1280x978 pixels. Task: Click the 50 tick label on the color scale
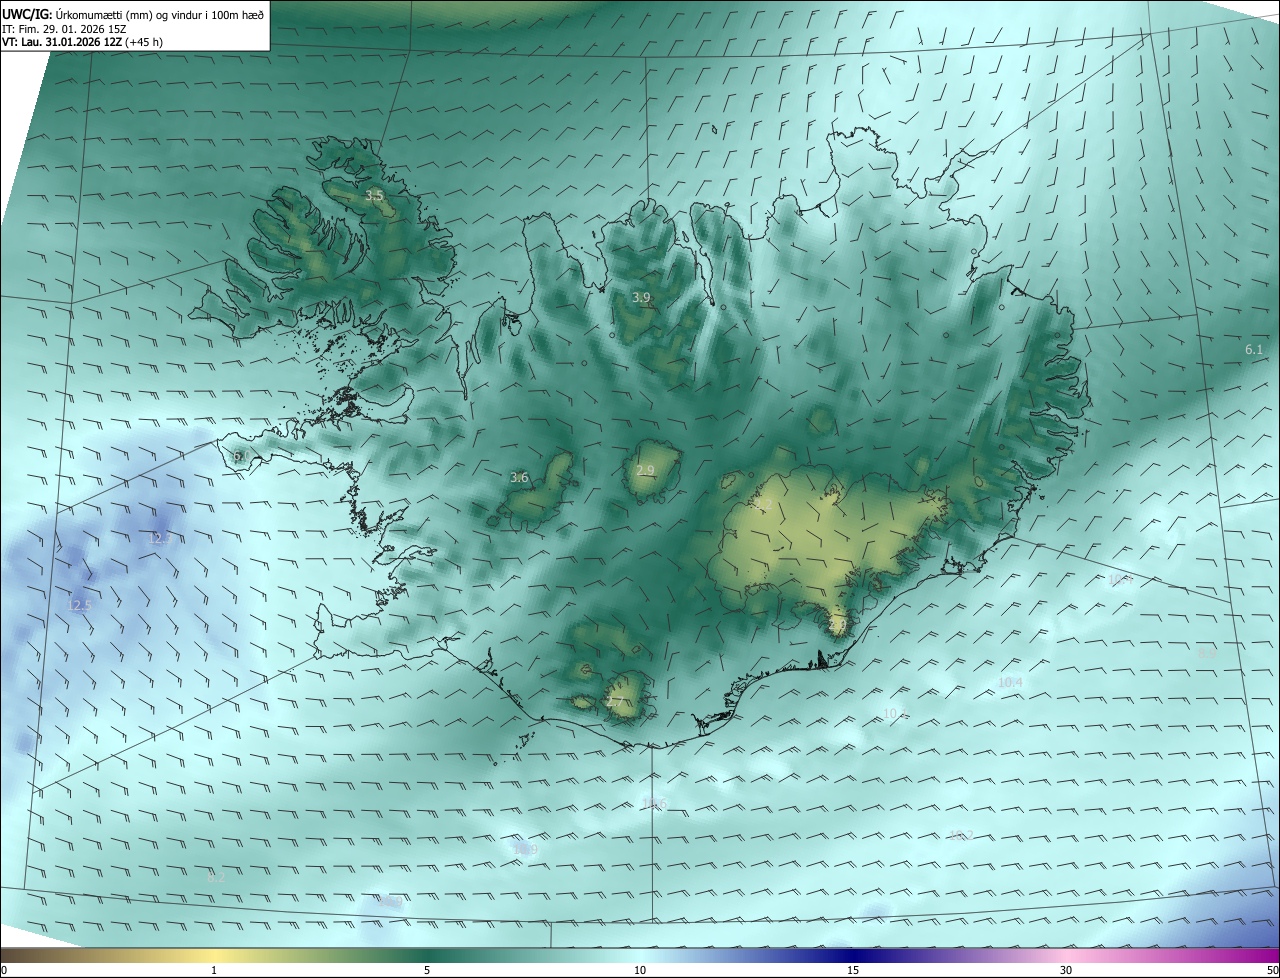1272,970
